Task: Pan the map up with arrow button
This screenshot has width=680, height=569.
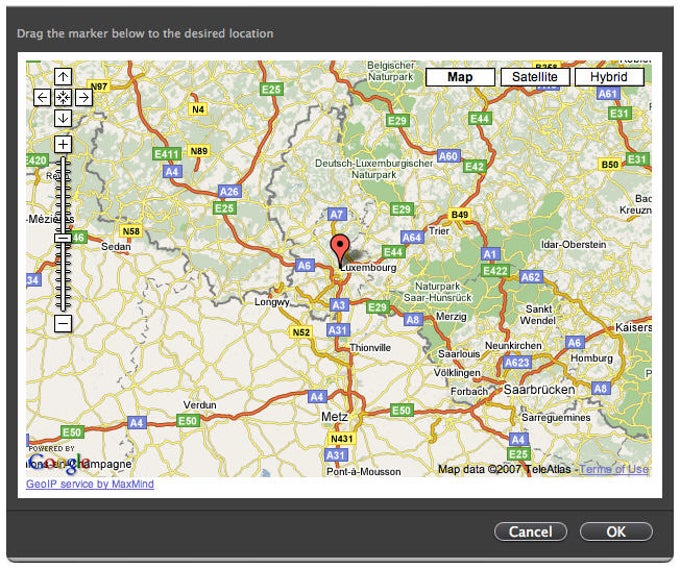Action: (63, 77)
